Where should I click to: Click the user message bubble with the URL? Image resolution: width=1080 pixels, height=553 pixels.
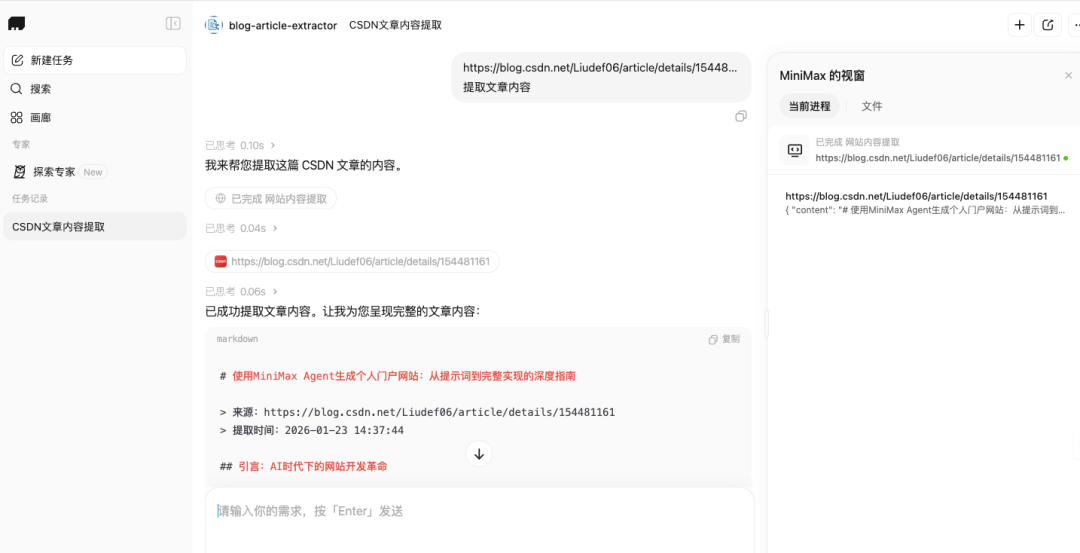tap(601, 77)
